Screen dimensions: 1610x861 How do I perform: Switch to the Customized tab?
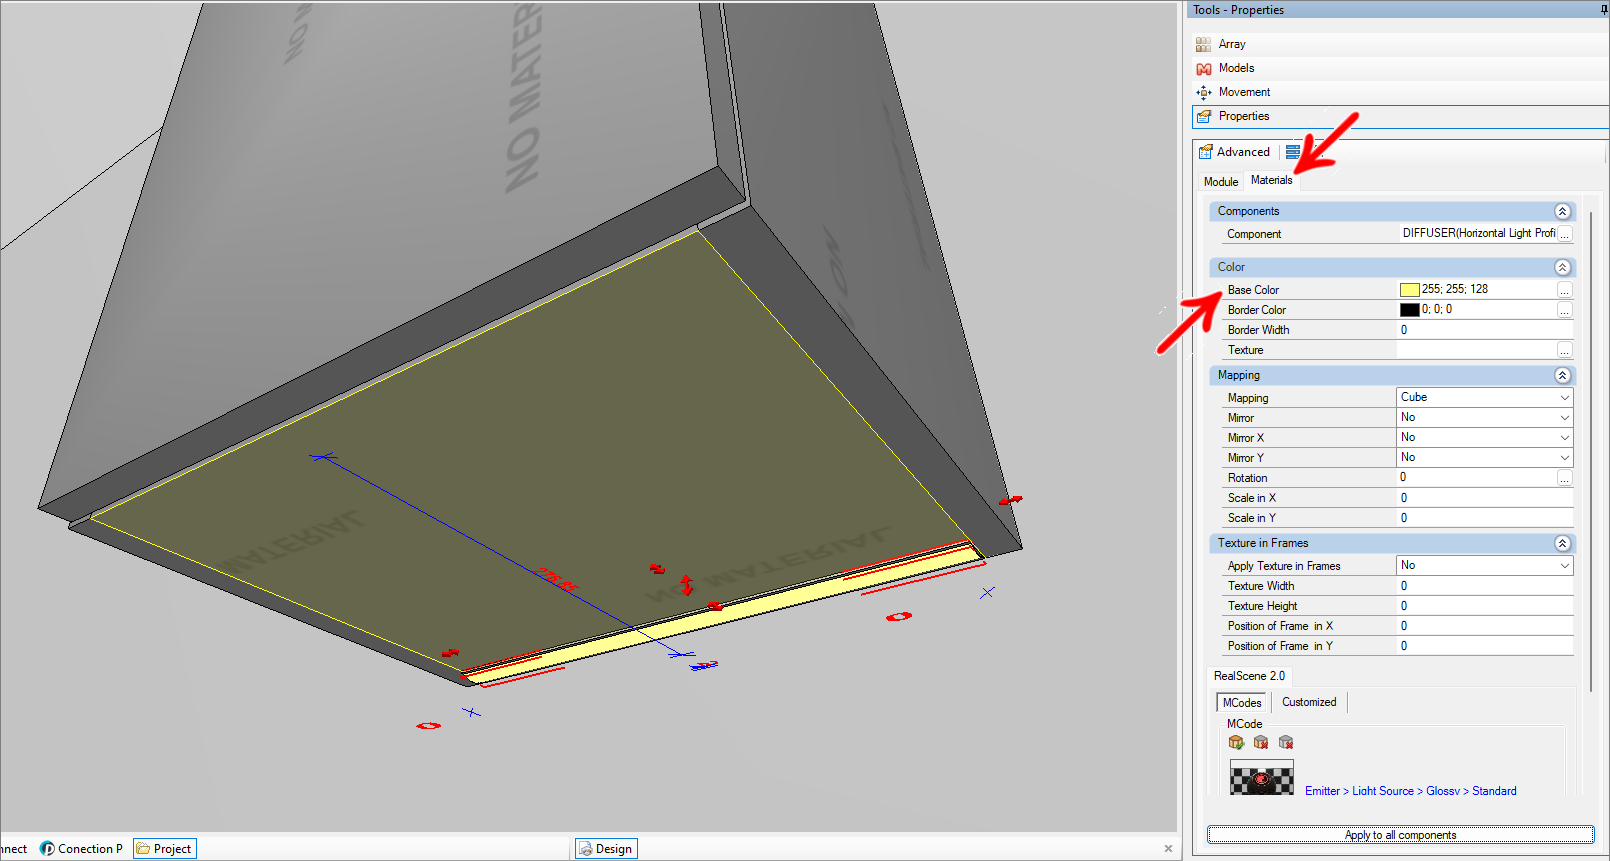tap(1309, 702)
